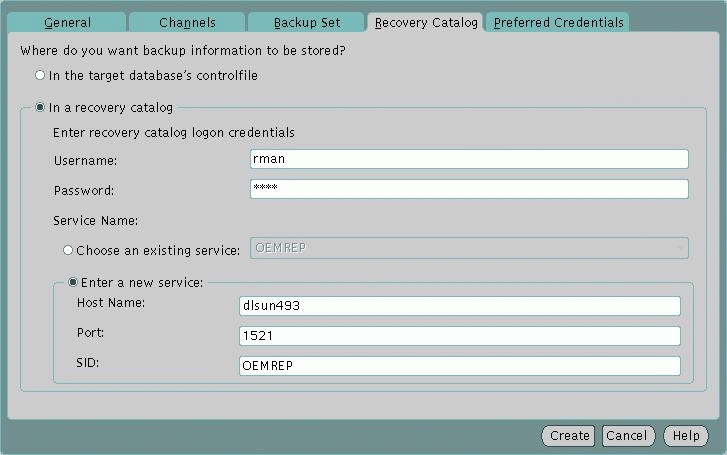
Task: Click the Username field containing rman
Action: click(469, 159)
